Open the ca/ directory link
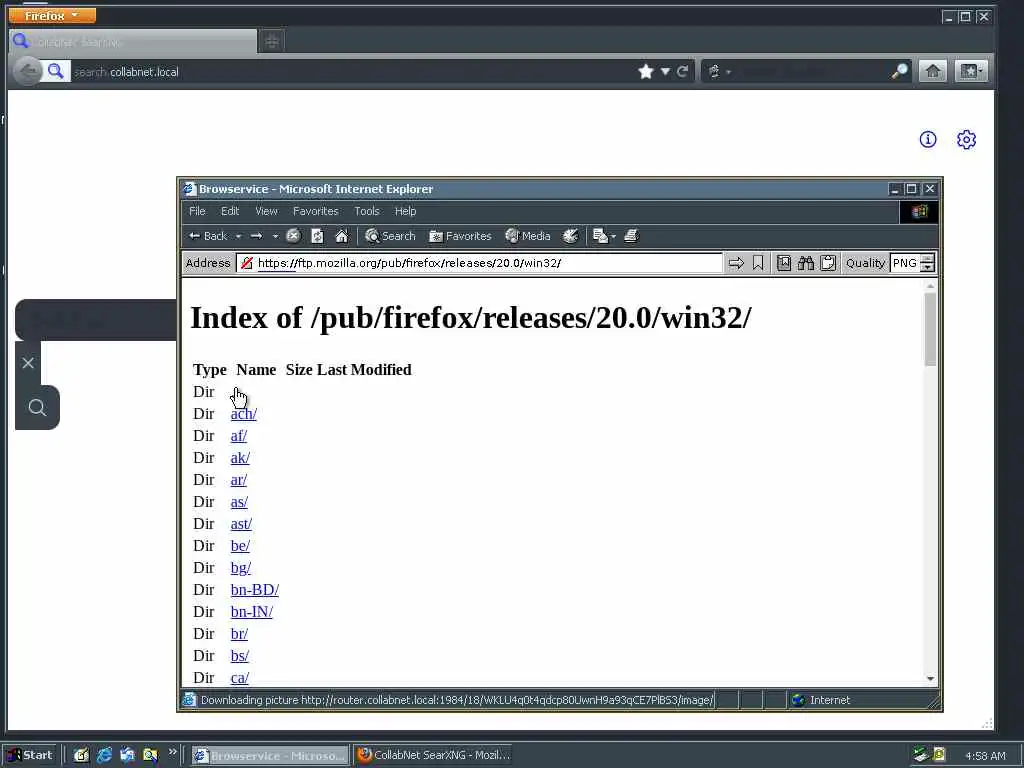Image resolution: width=1024 pixels, height=768 pixels. (240, 678)
